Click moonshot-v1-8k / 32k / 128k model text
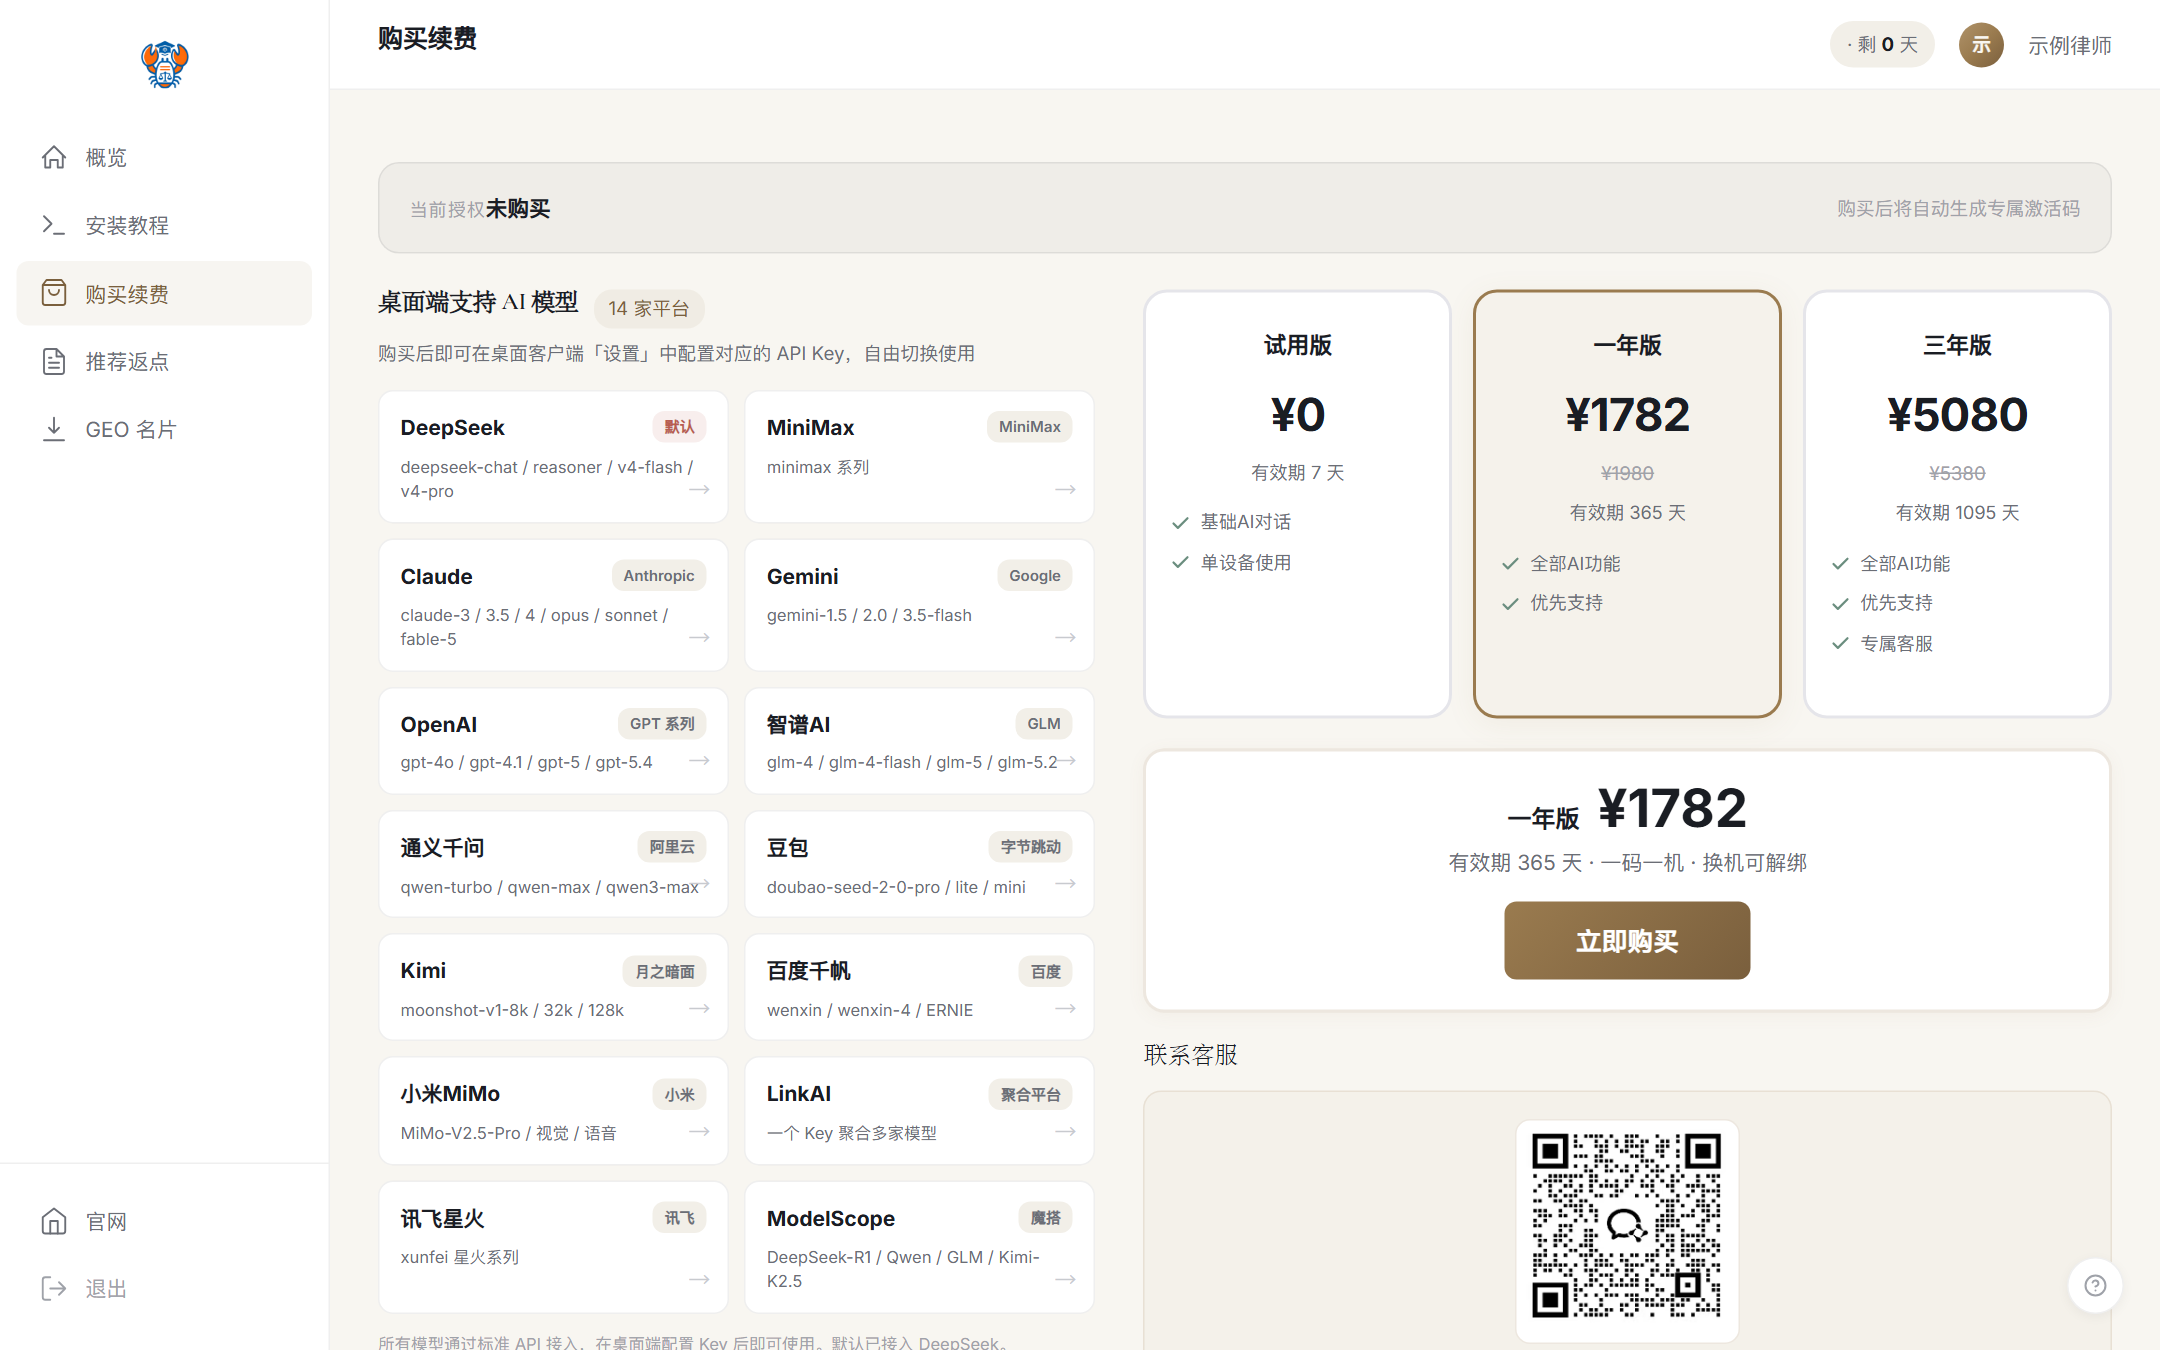 [512, 1010]
